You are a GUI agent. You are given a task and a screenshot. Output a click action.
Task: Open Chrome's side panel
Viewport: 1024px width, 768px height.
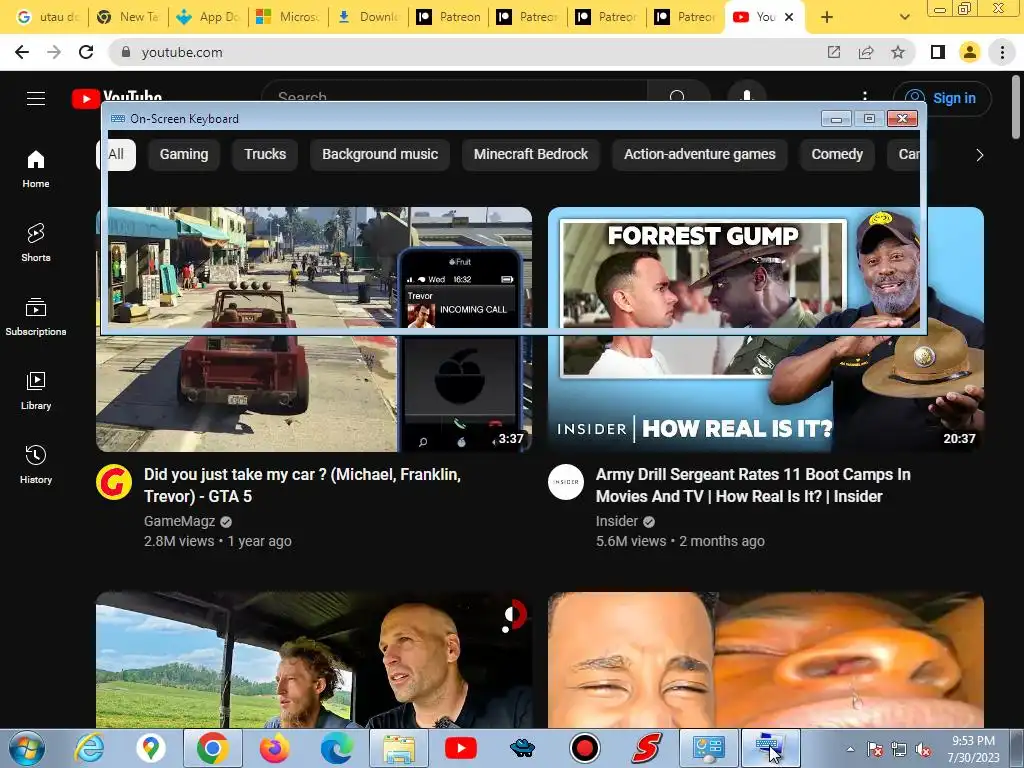point(938,52)
